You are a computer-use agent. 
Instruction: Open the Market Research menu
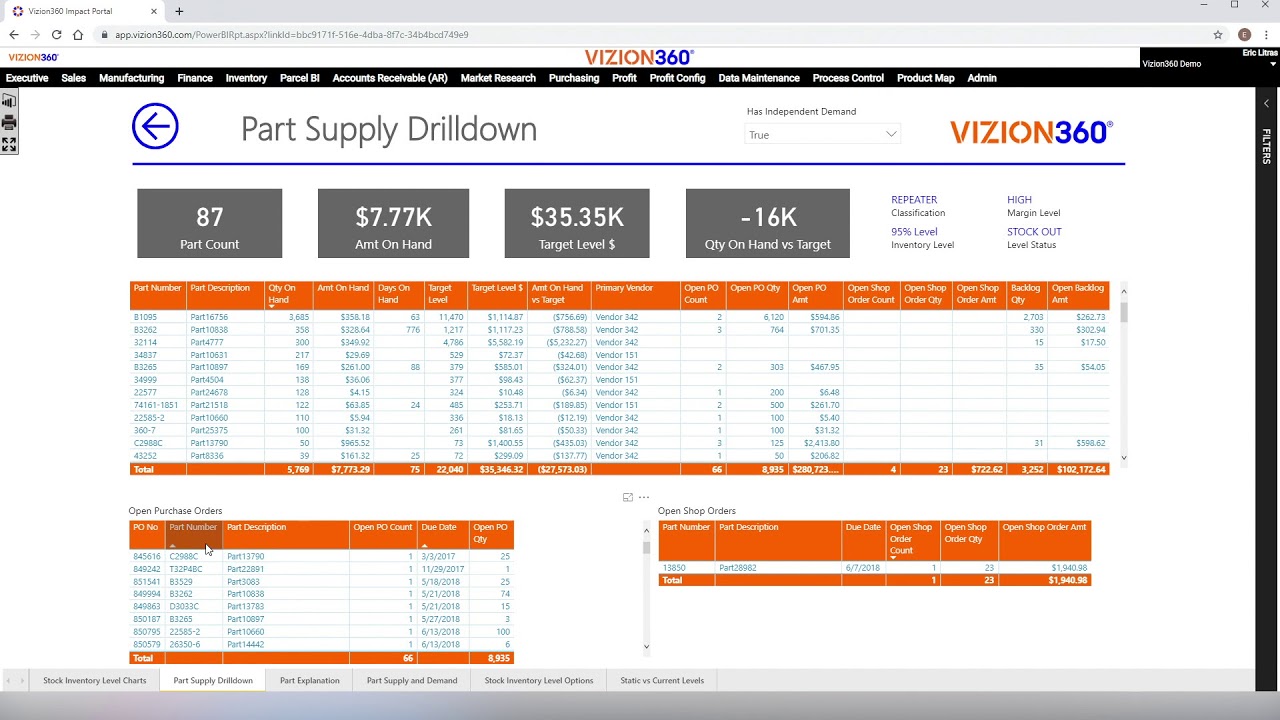(498, 78)
